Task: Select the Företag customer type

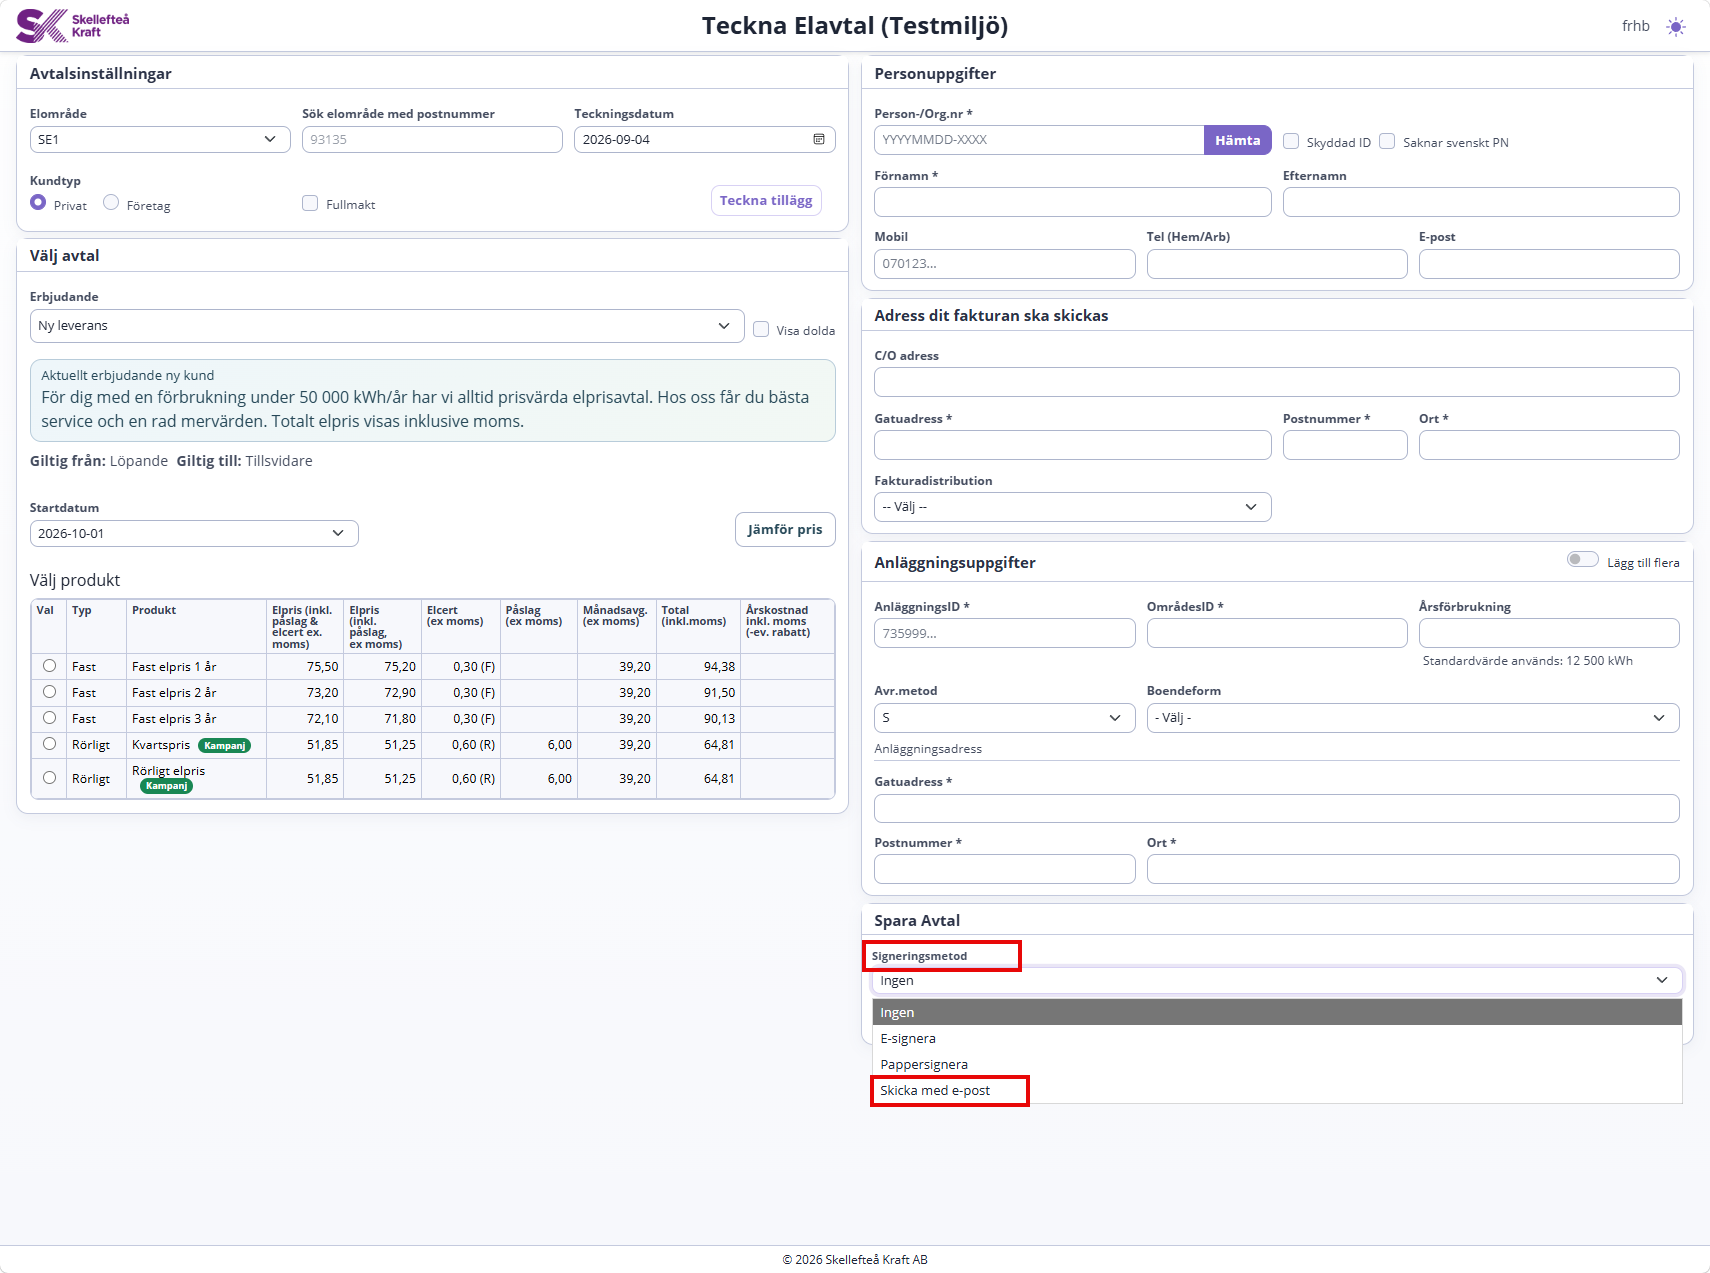Action: coord(111,203)
